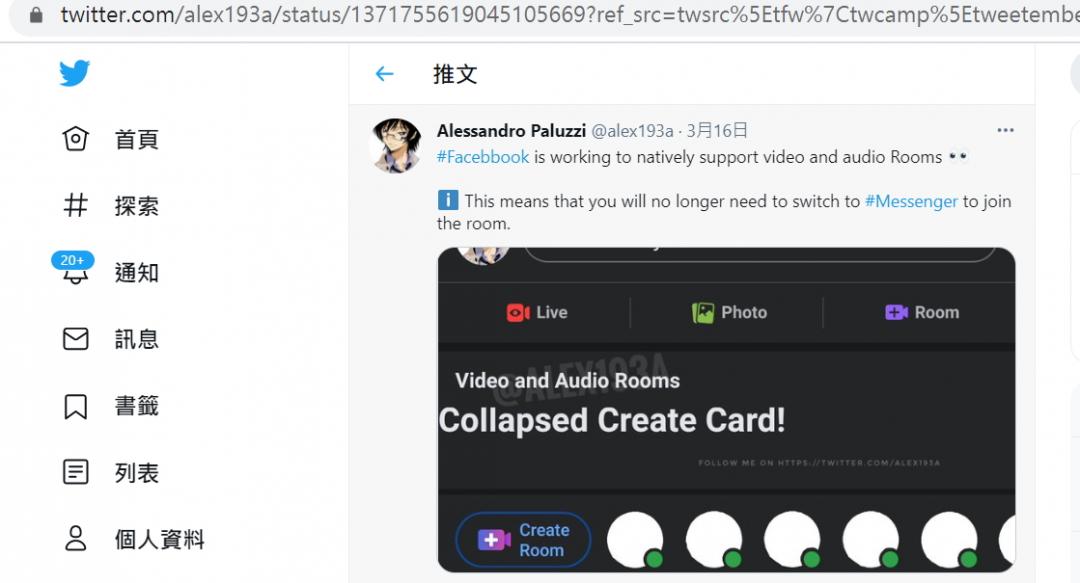Click the 3月16日 tweet date
This screenshot has height=583, width=1080.
coord(717,131)
